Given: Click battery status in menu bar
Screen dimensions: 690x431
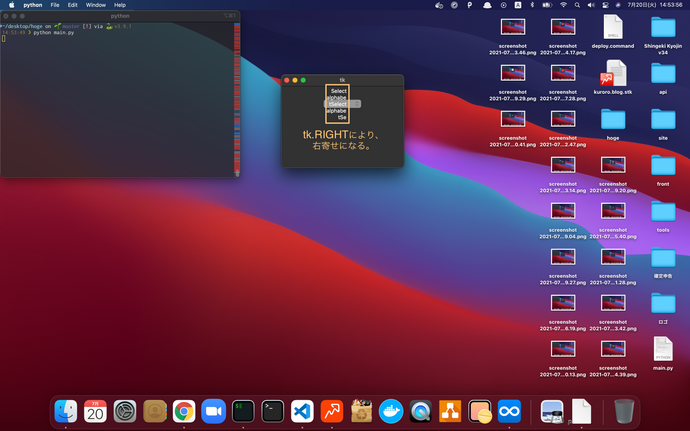Looking at the screenshot, I should [x=547, y=5].
